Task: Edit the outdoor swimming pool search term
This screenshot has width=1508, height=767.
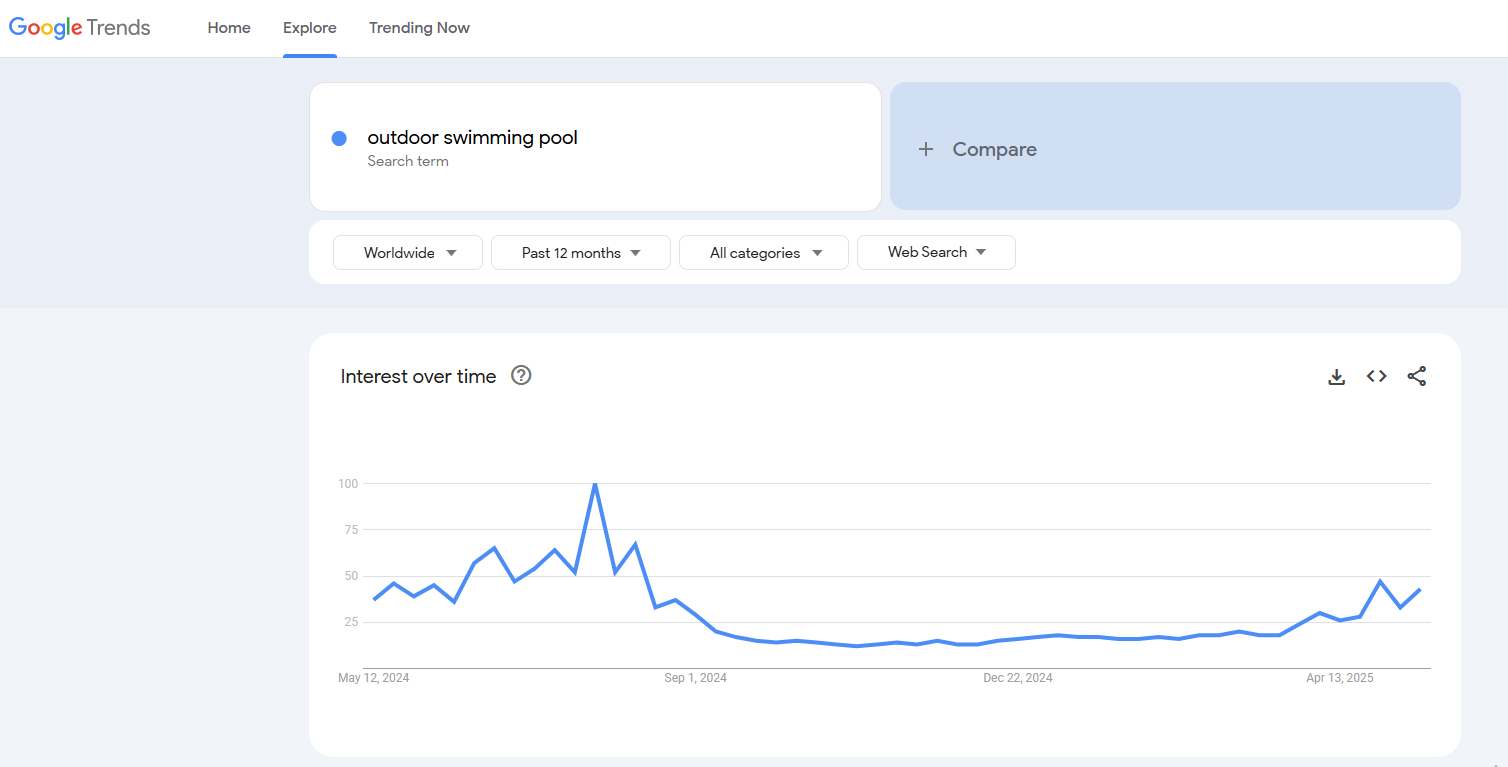Action: click(473, 138)
